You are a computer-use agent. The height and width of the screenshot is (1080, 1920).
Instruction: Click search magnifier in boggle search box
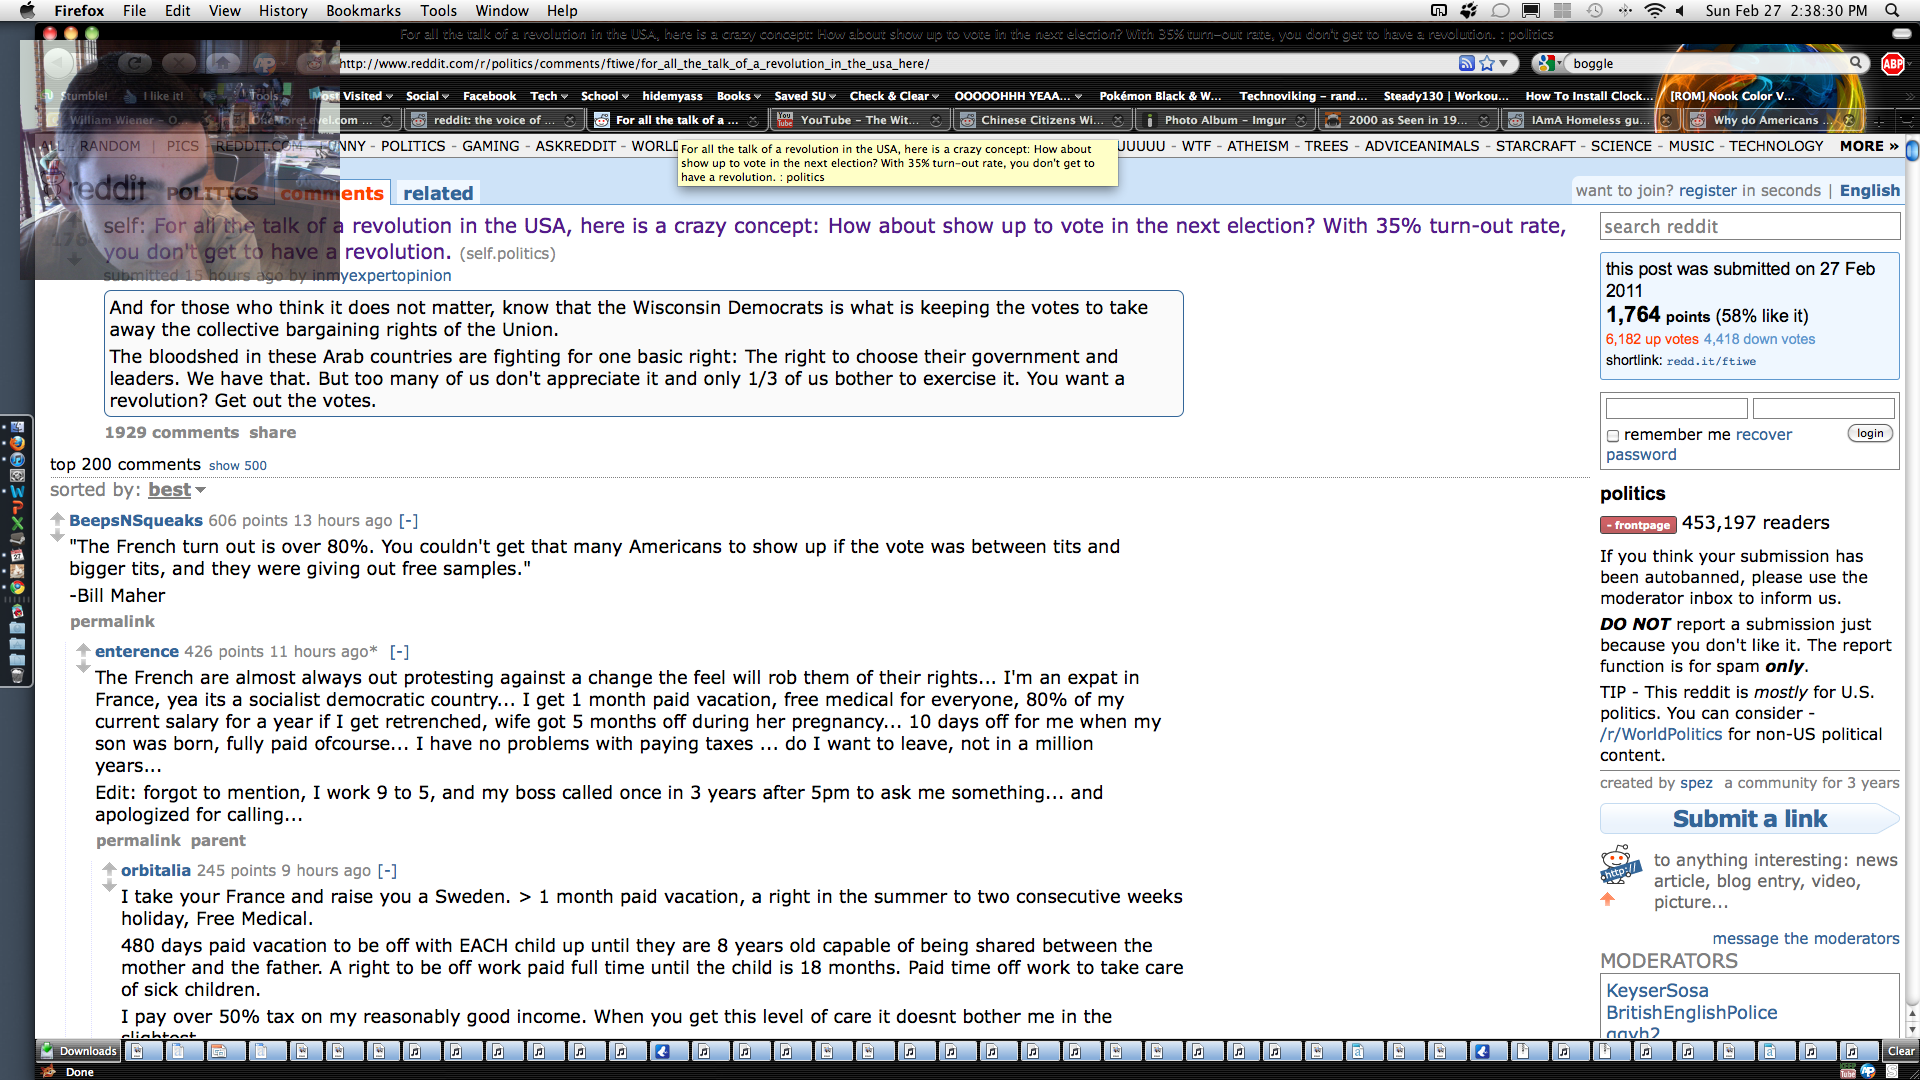coord(1856,62)
